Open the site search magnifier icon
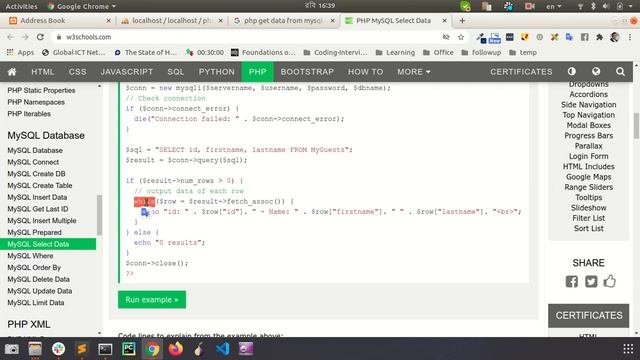 coord(620,72)
